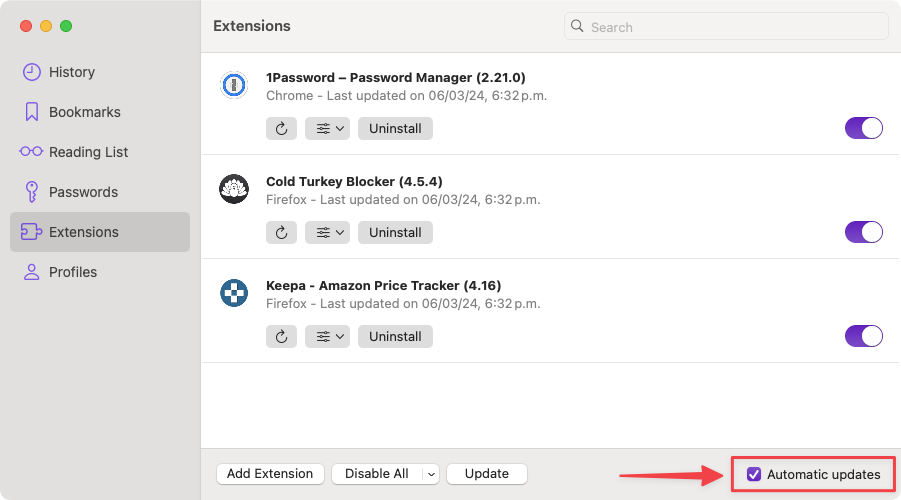The height and width of the screenshot is (500, 901).
Task: Disable the 1Password extension toggle
Action: pos(864,128)
